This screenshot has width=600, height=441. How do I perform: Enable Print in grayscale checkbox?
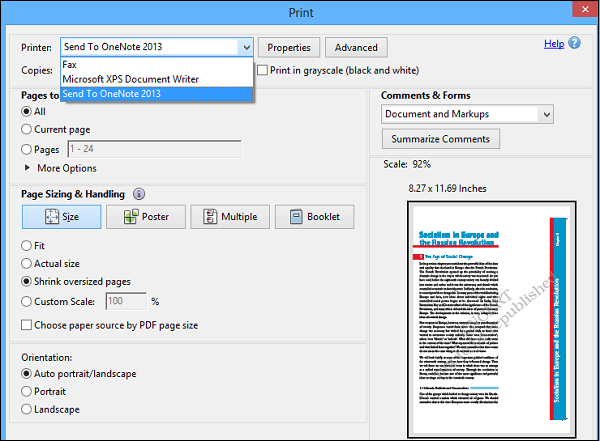[262, 70]
